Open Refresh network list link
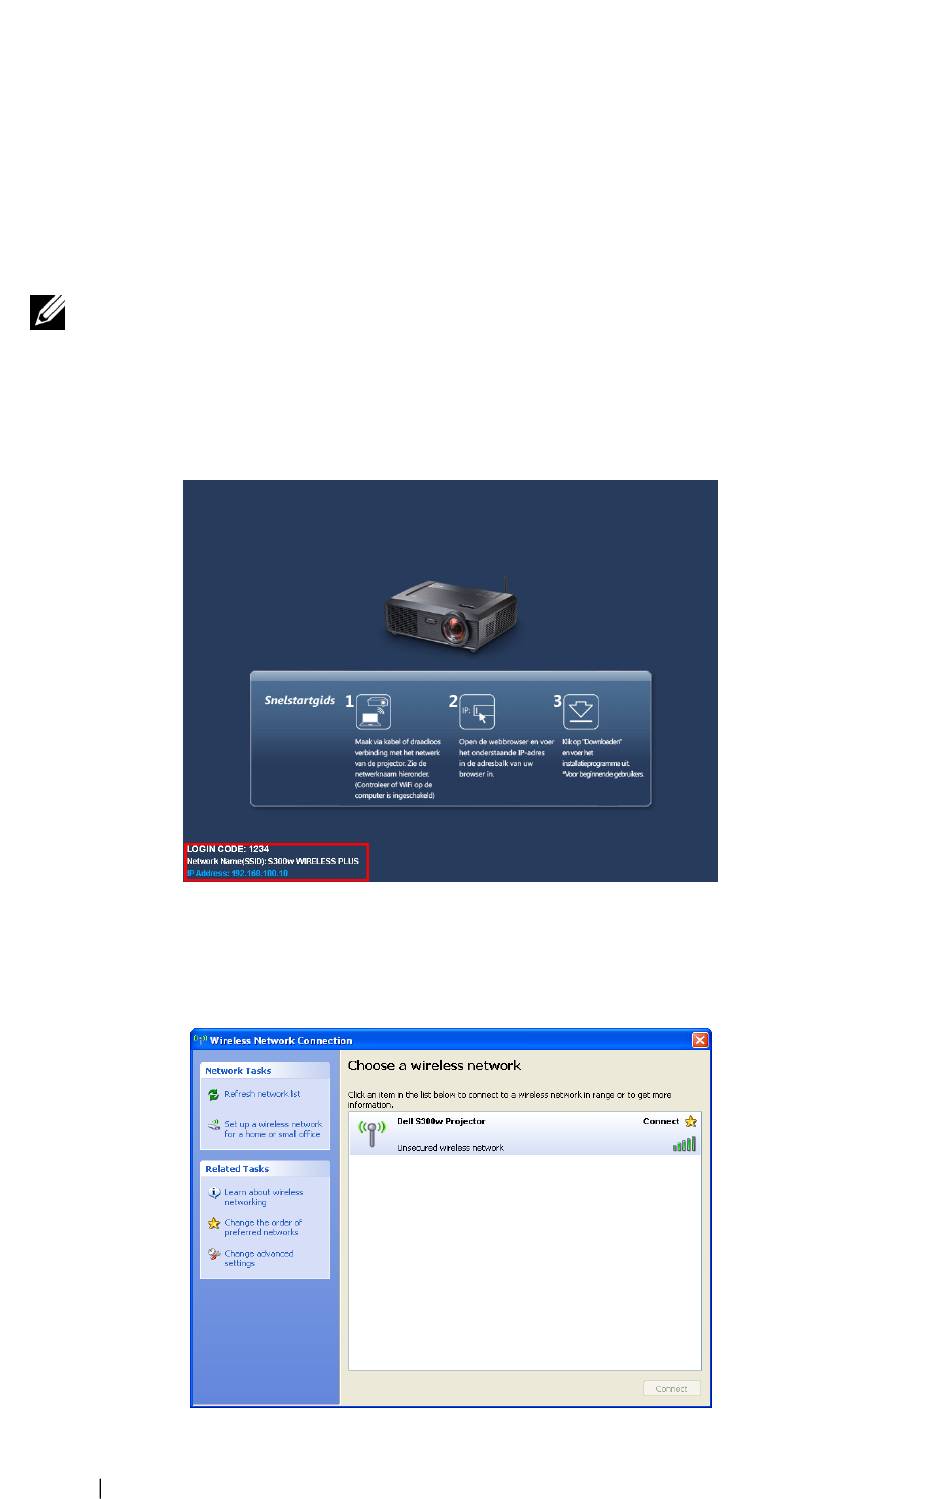This screenshot has width=950, height=1499. (262, 1094)
